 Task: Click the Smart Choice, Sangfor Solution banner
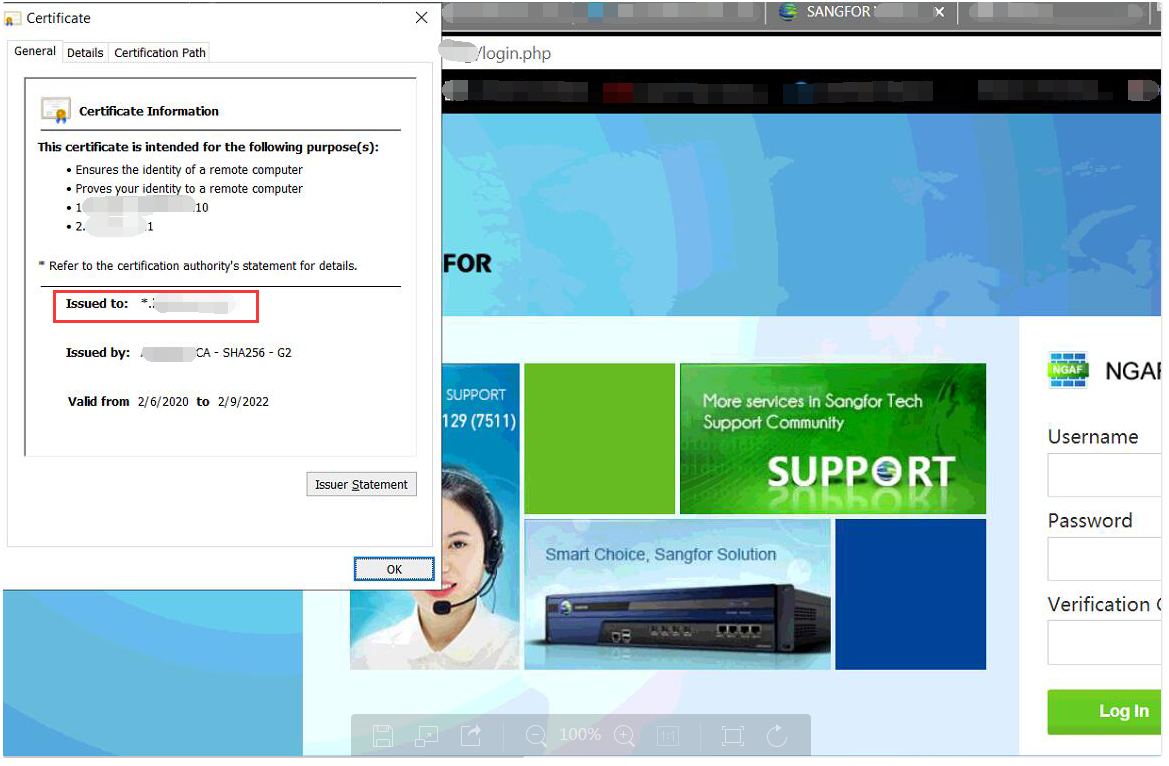(x=677, y=595)
